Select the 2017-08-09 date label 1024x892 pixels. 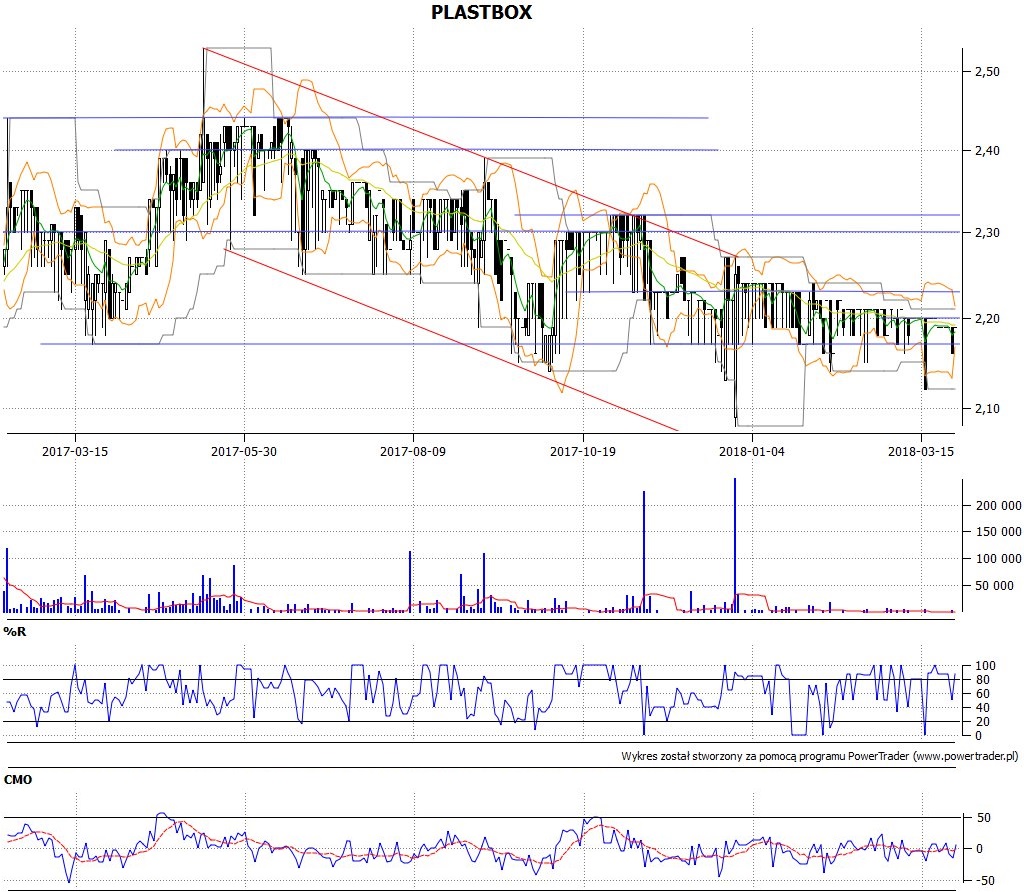pyautogui.click(x=413, y=451)
